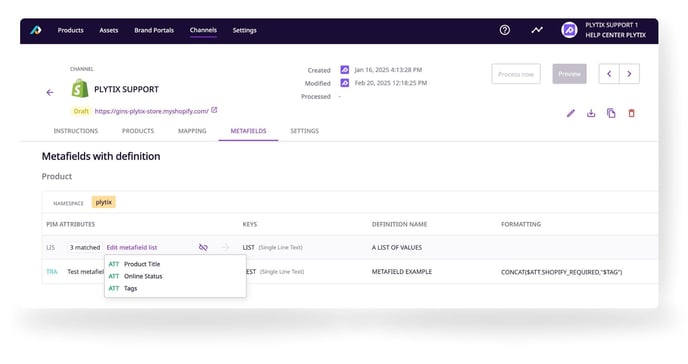Select Product Title attribute in popup
The height and width of the screenshot is (364, 688).
pyautogui.click(x=142, y=264)
